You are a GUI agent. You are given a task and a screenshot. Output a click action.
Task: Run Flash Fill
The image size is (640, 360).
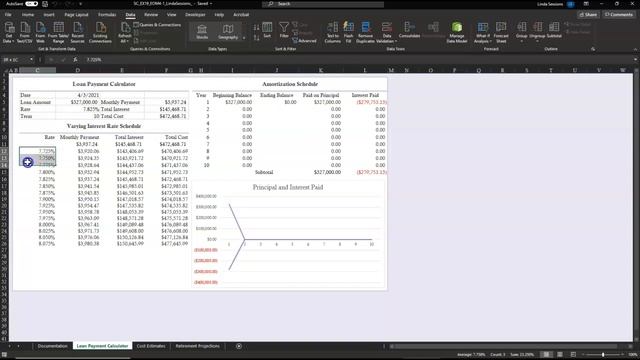(348, 33)
